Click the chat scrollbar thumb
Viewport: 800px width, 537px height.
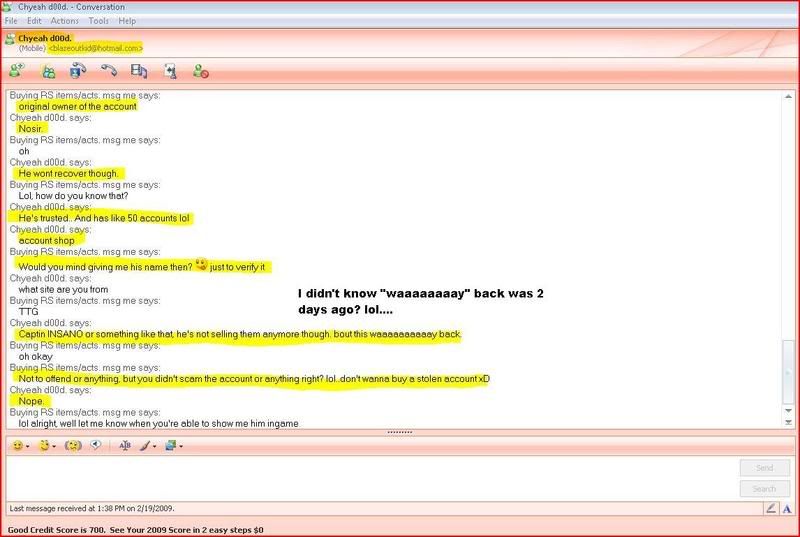click(x=788, y=372)
